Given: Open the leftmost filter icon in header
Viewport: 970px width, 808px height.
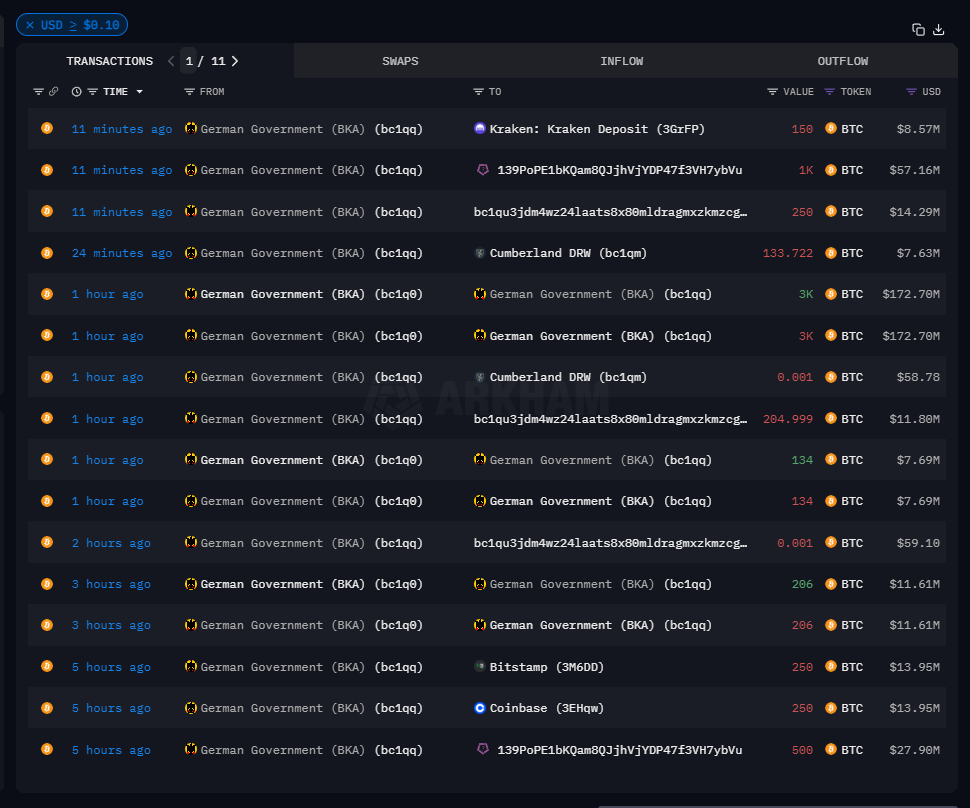Looking at the screenshot, I should coord(38,92).
